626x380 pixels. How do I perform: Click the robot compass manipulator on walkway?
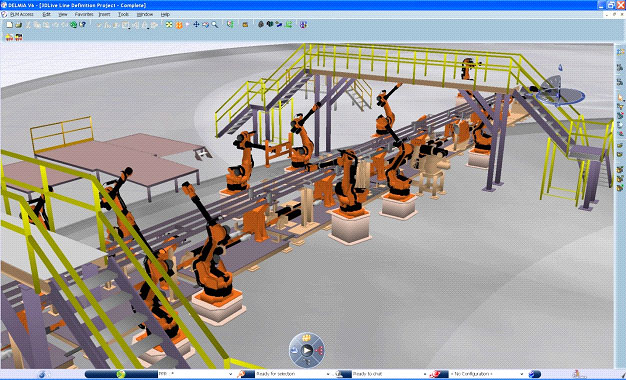pos(559,91)
